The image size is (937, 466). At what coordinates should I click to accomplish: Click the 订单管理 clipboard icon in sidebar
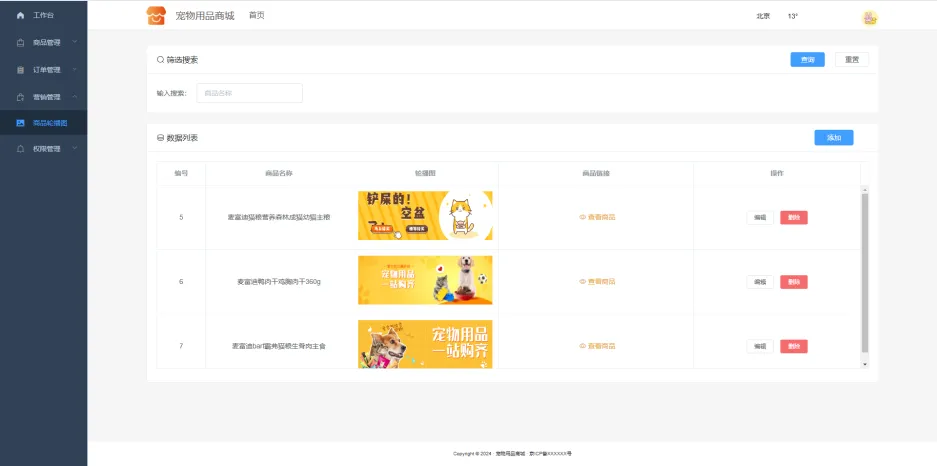click(x=20, y=70)
